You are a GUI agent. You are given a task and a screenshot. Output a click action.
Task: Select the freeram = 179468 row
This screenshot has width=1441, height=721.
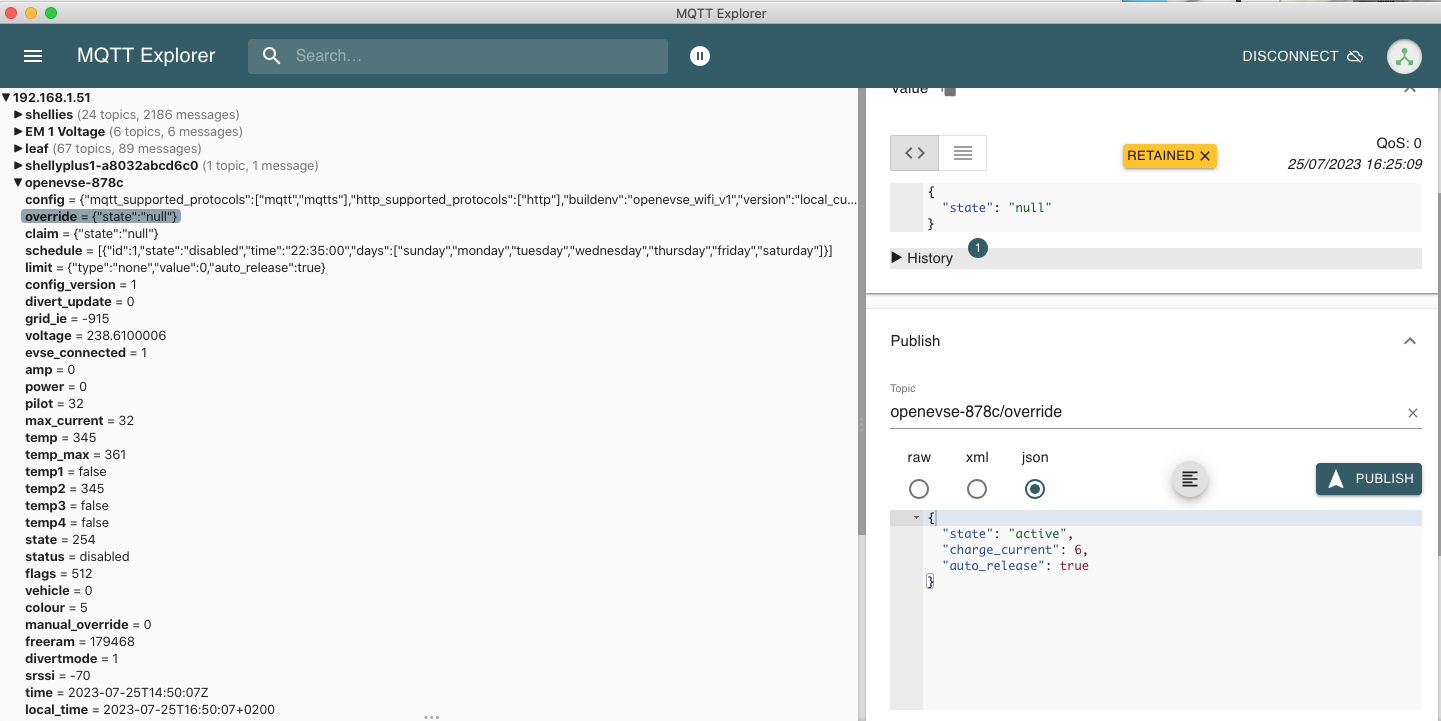tap(80, 642)
